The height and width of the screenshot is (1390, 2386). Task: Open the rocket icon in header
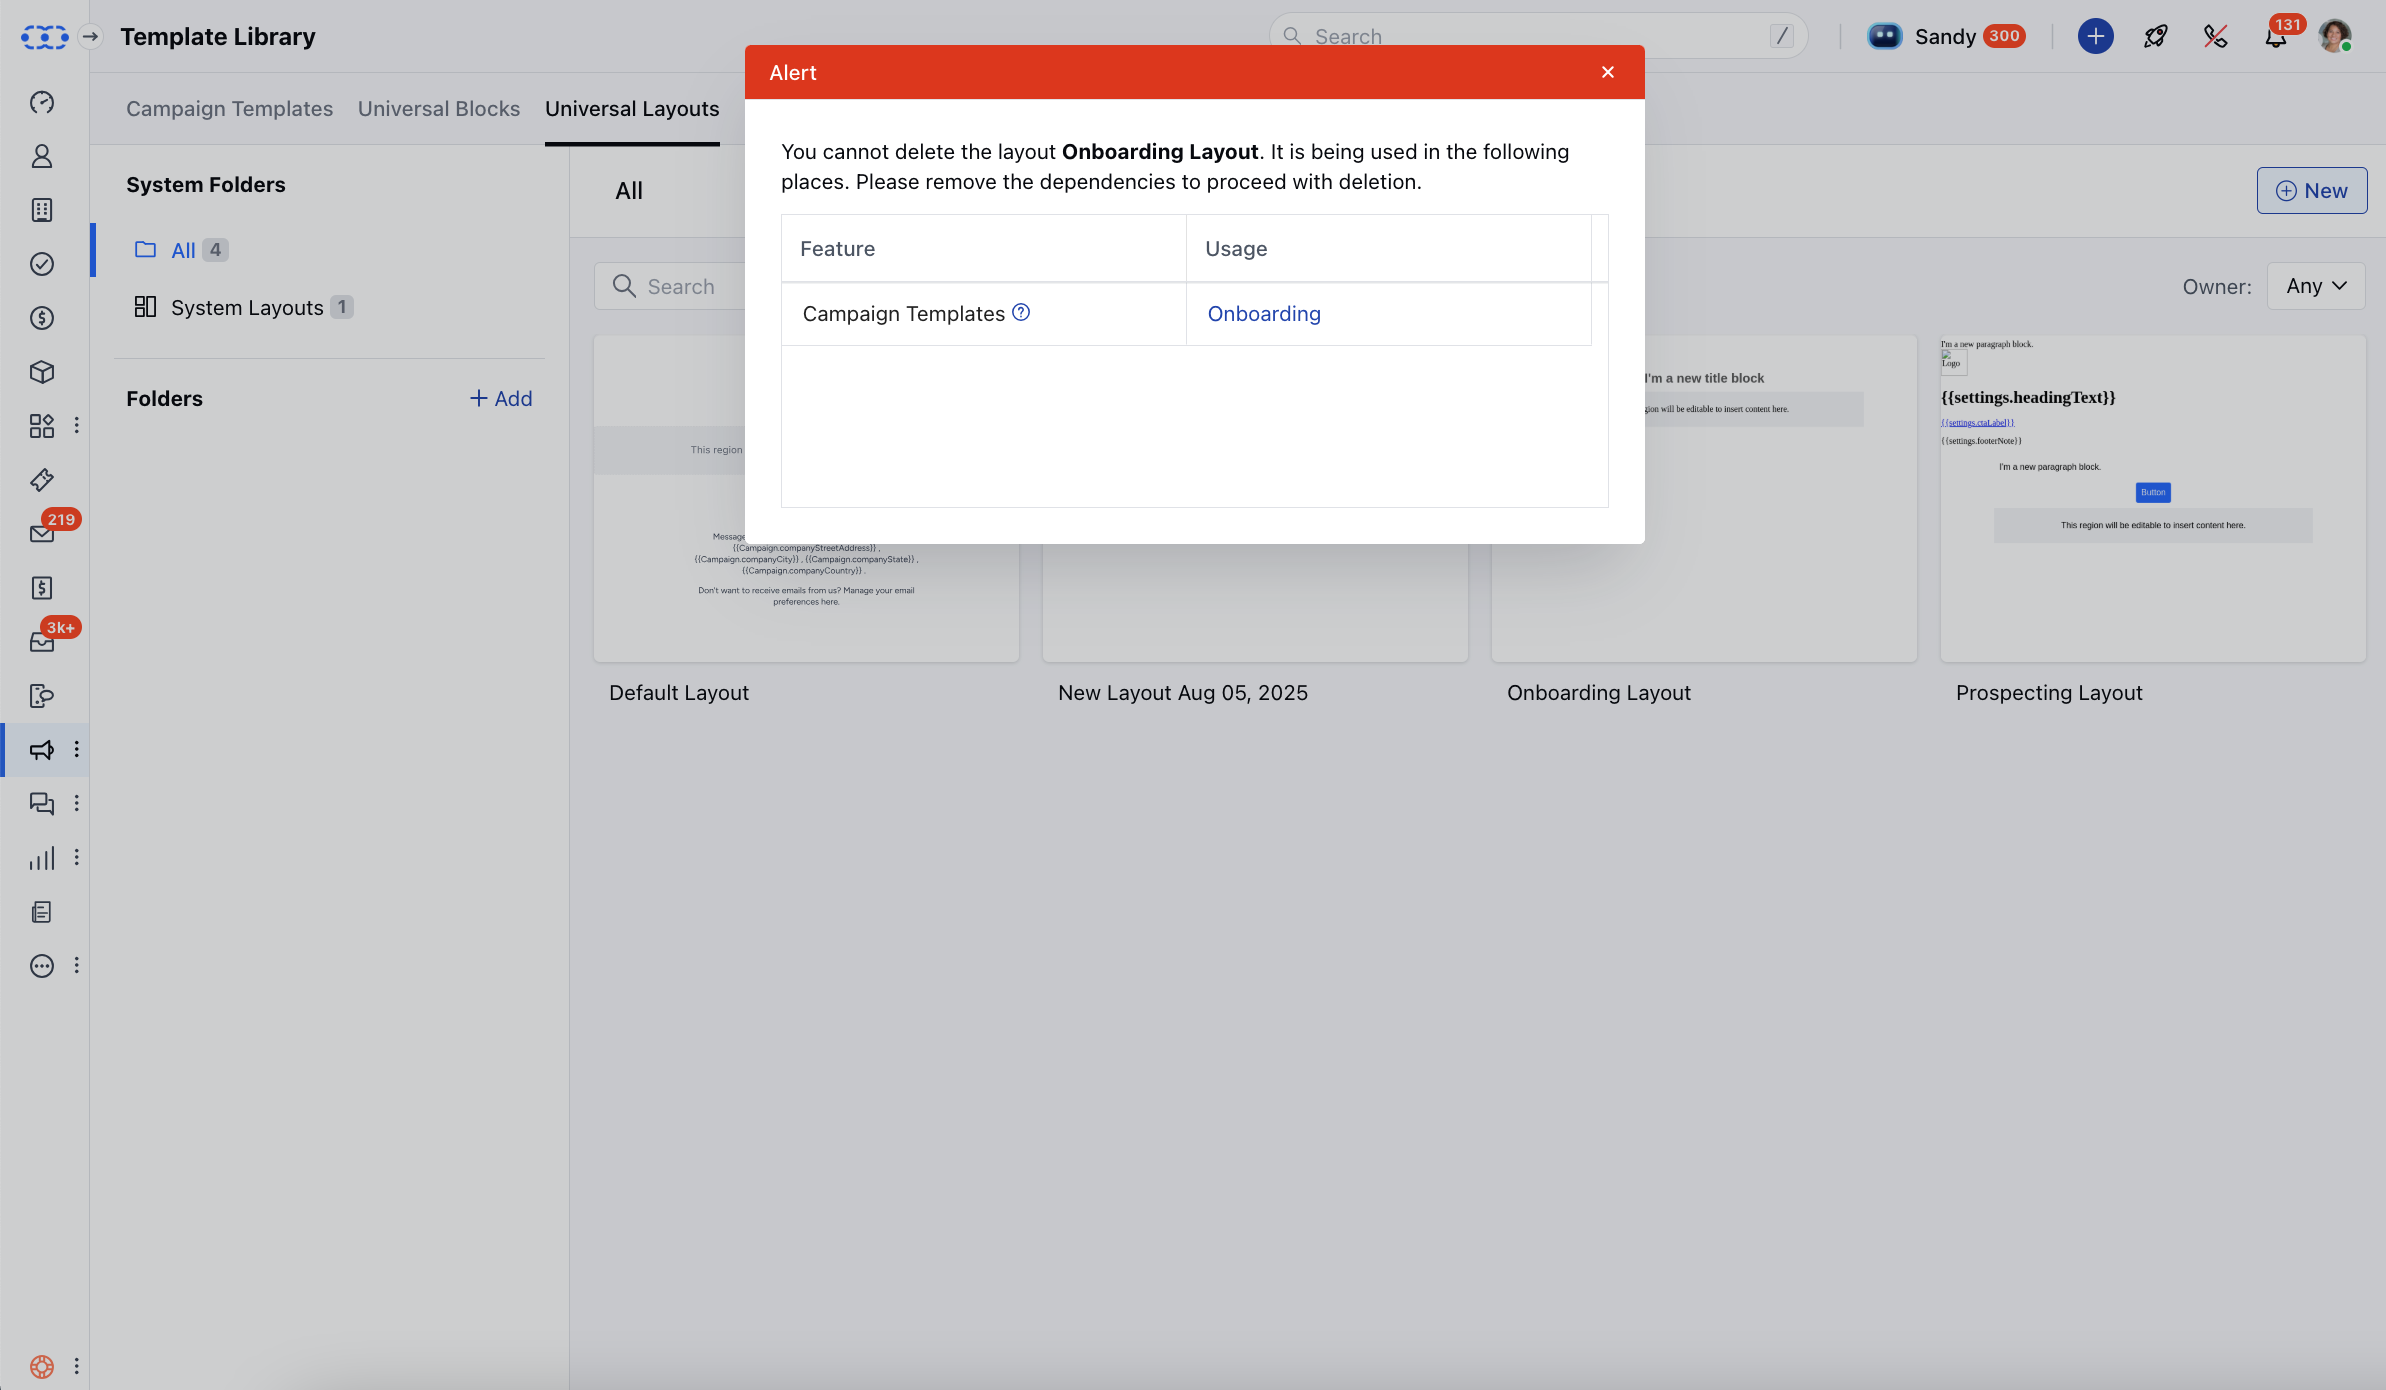(x=2155, y=37)
